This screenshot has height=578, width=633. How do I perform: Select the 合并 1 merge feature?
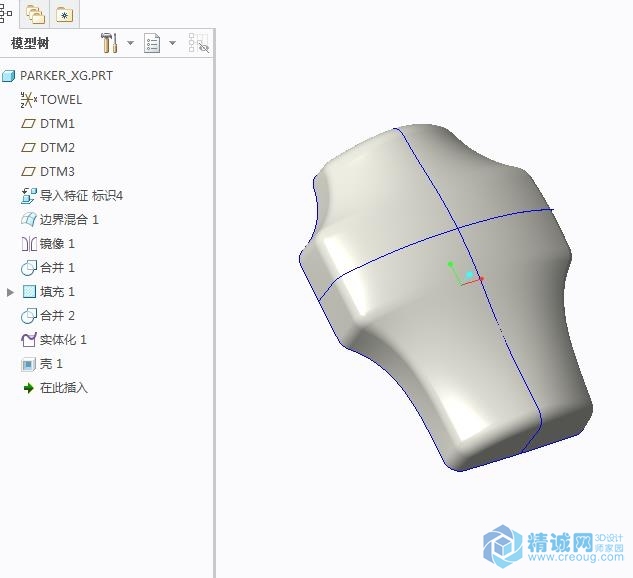pos(57,268)
